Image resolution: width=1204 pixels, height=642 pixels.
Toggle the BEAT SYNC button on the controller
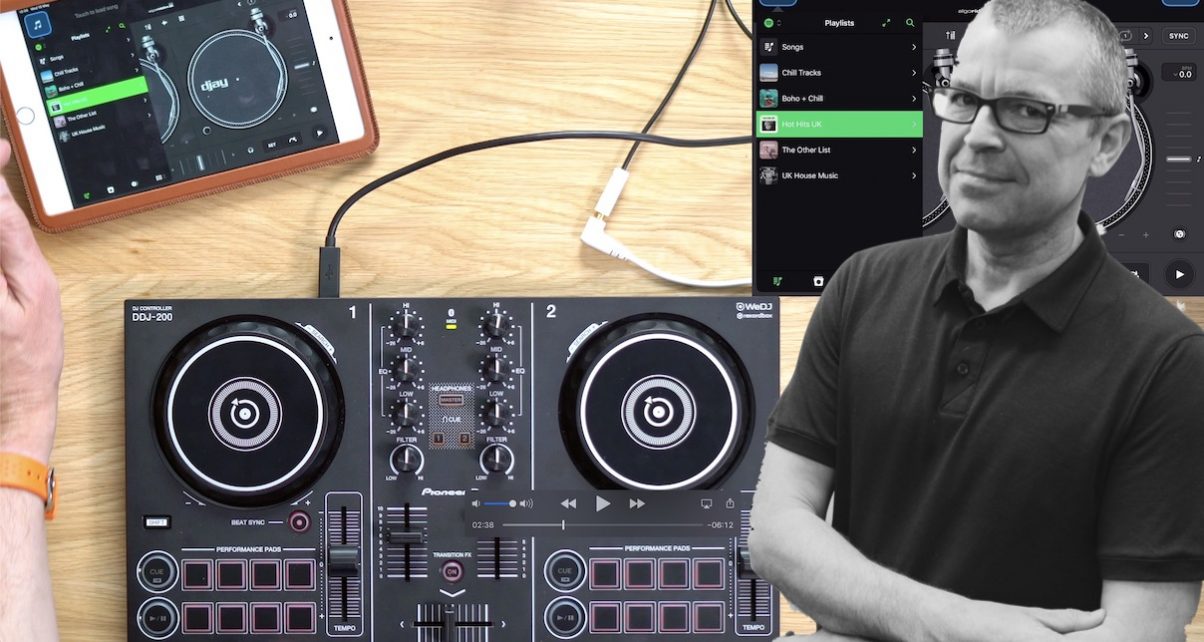click(x=298, y=521)
